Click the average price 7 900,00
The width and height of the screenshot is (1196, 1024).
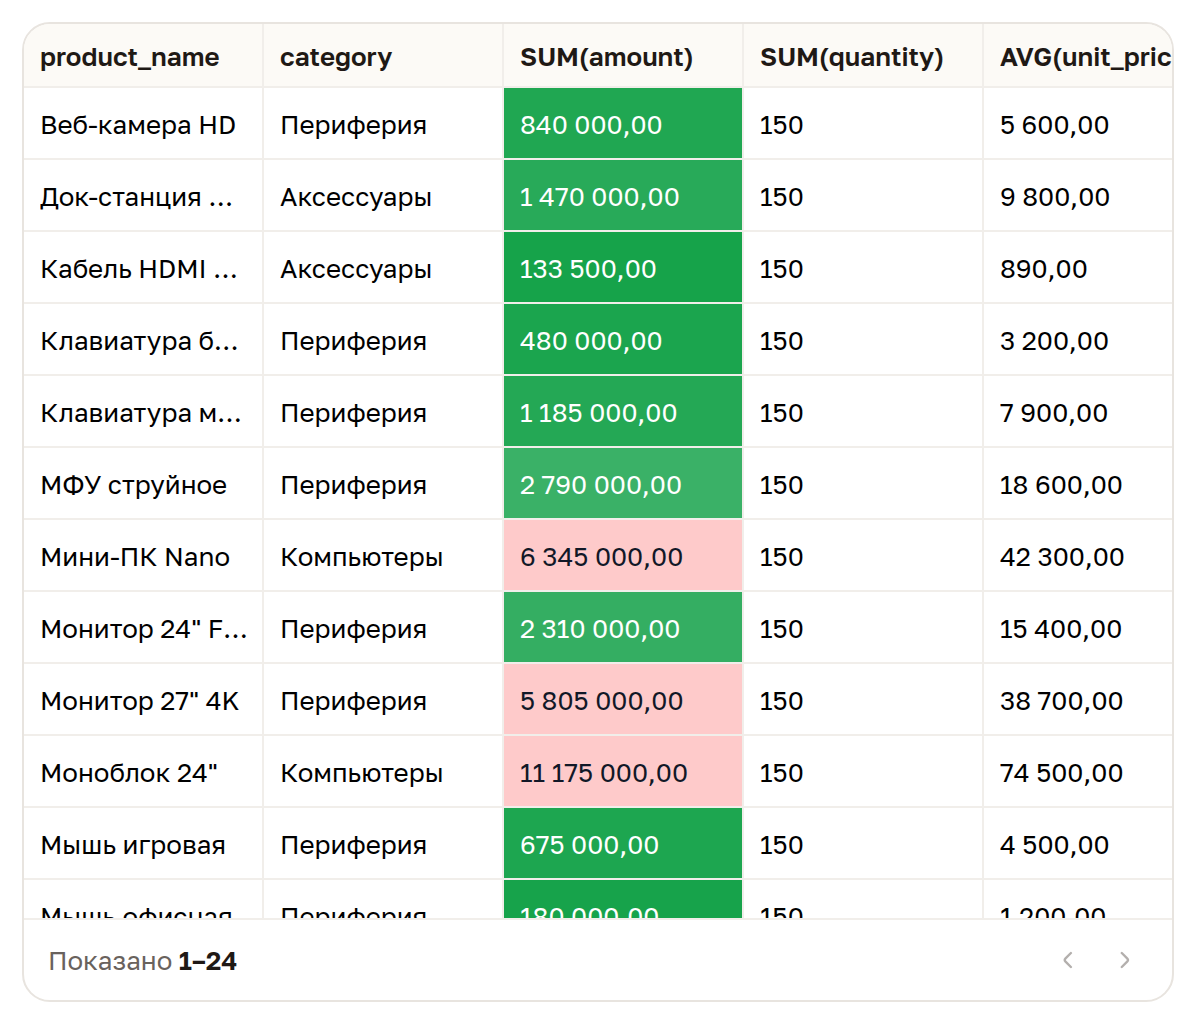1077,412
